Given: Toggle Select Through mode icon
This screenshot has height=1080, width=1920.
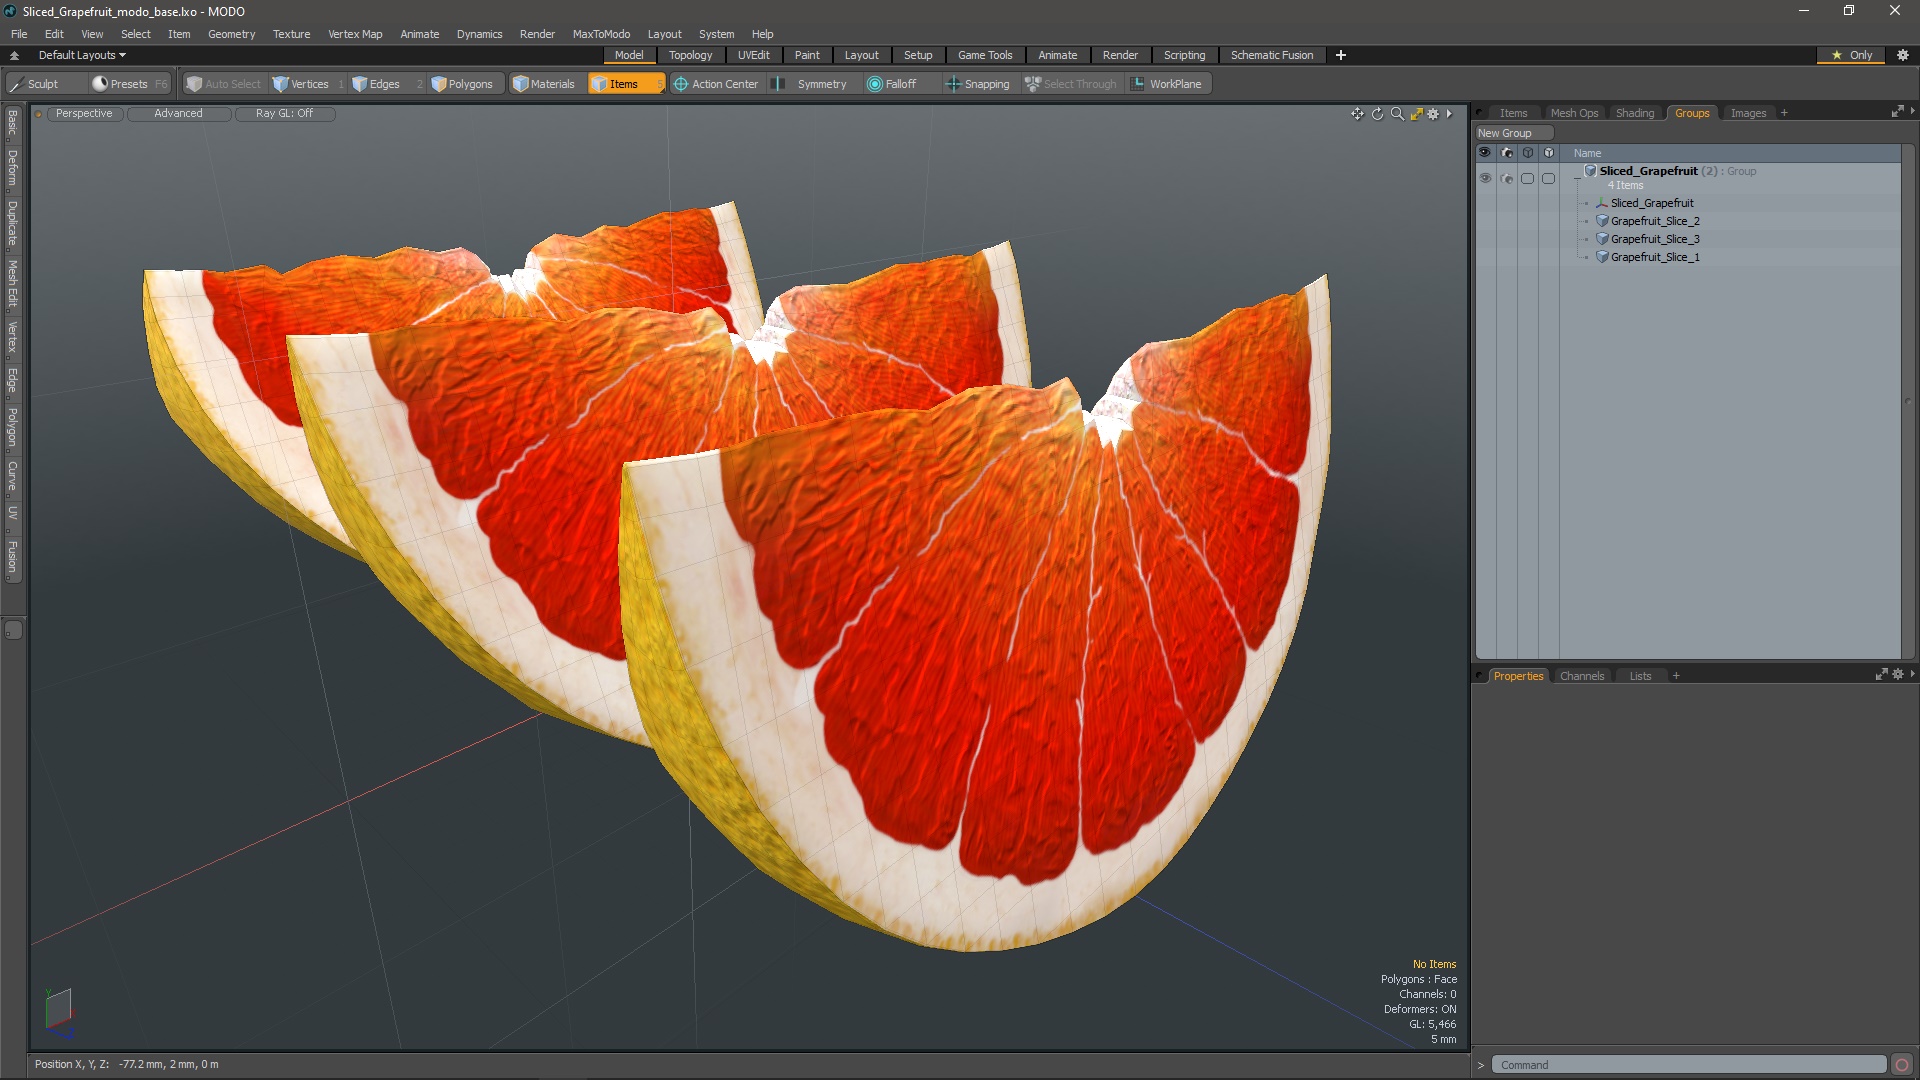Looking at the screenshot, I should coord(1033,83).
